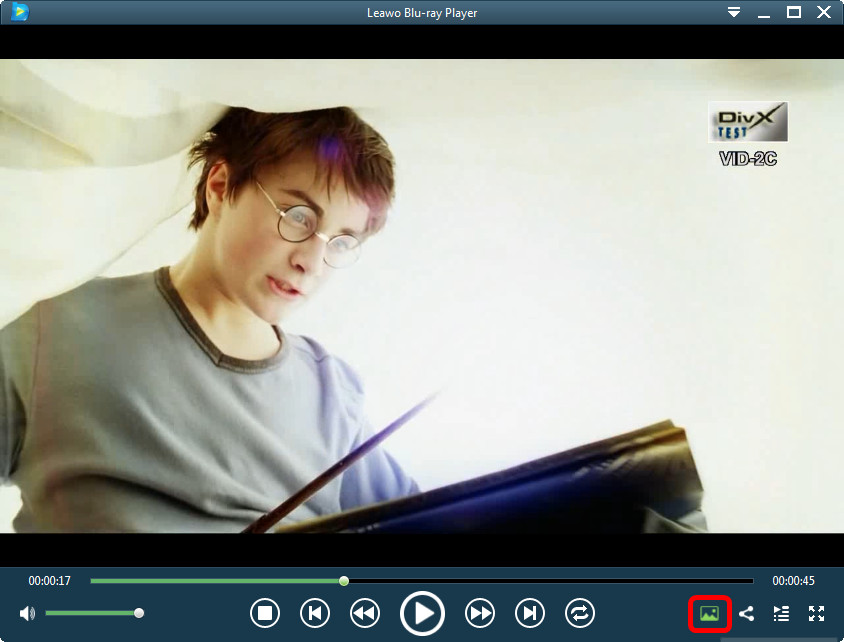844x642 pixels.
Task: Click the elapsed time 00:00:17
Action: point(50,581)
